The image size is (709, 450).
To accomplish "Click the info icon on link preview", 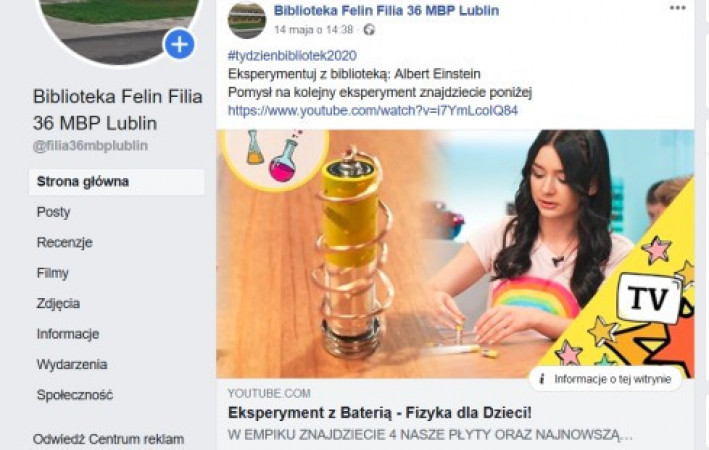I will (x=542, y=379).
